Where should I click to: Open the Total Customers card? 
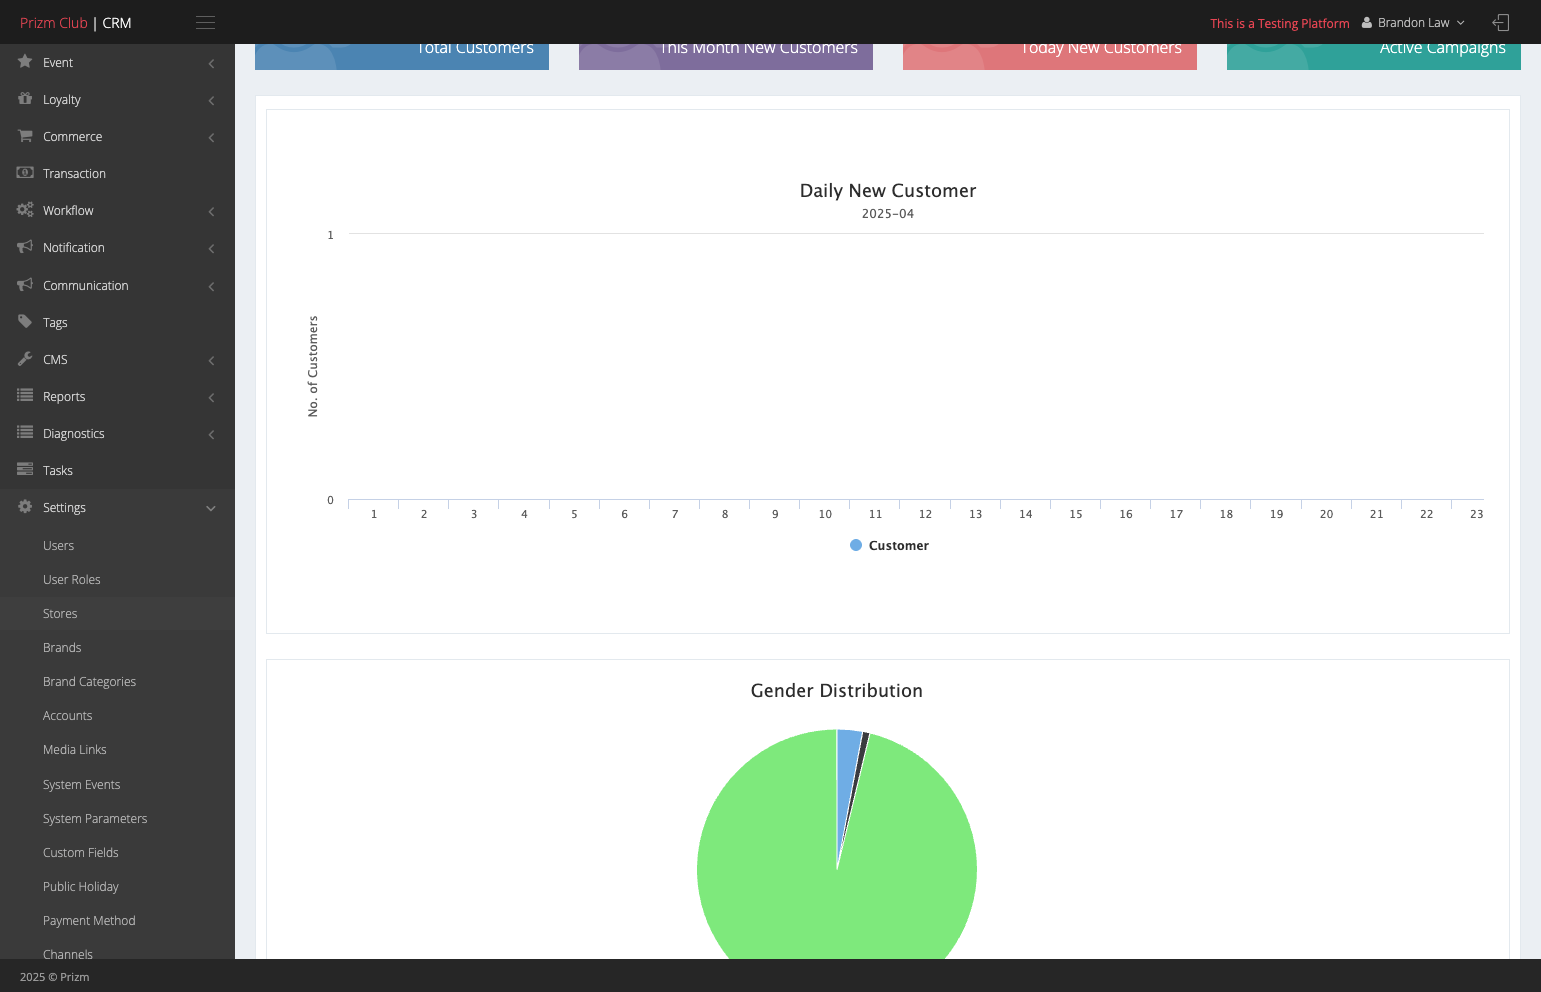tap(402, 57)
